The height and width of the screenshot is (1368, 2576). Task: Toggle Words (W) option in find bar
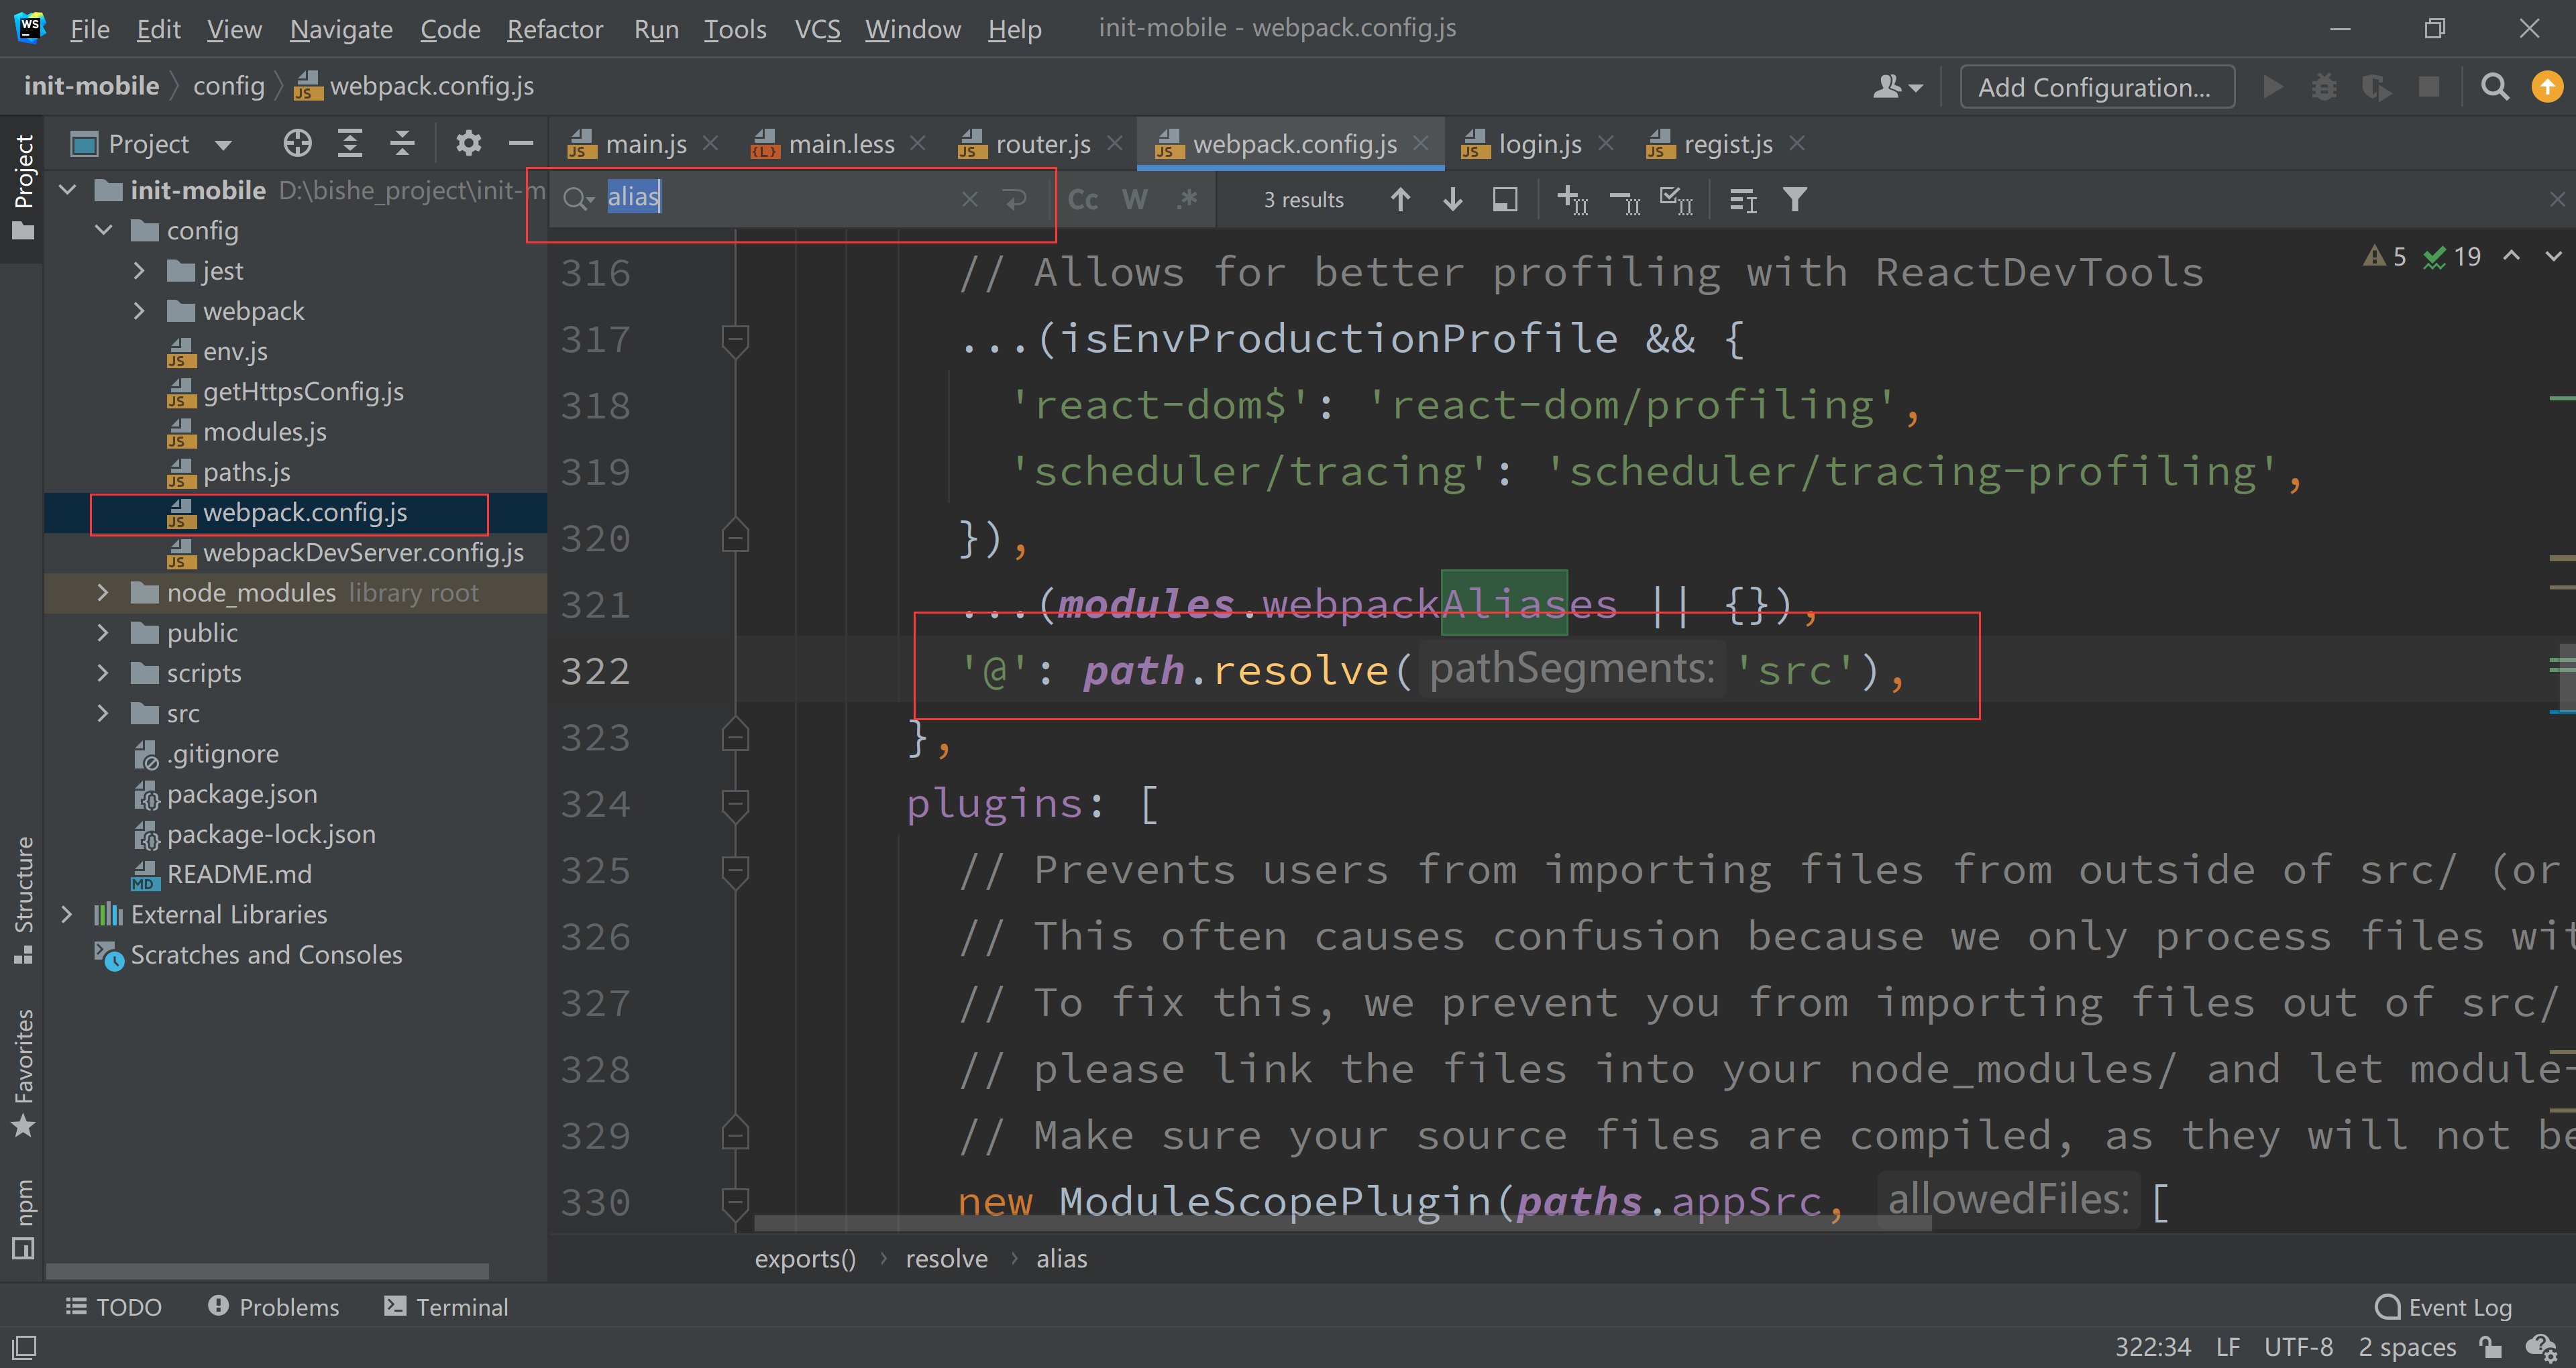point(1134,200)
